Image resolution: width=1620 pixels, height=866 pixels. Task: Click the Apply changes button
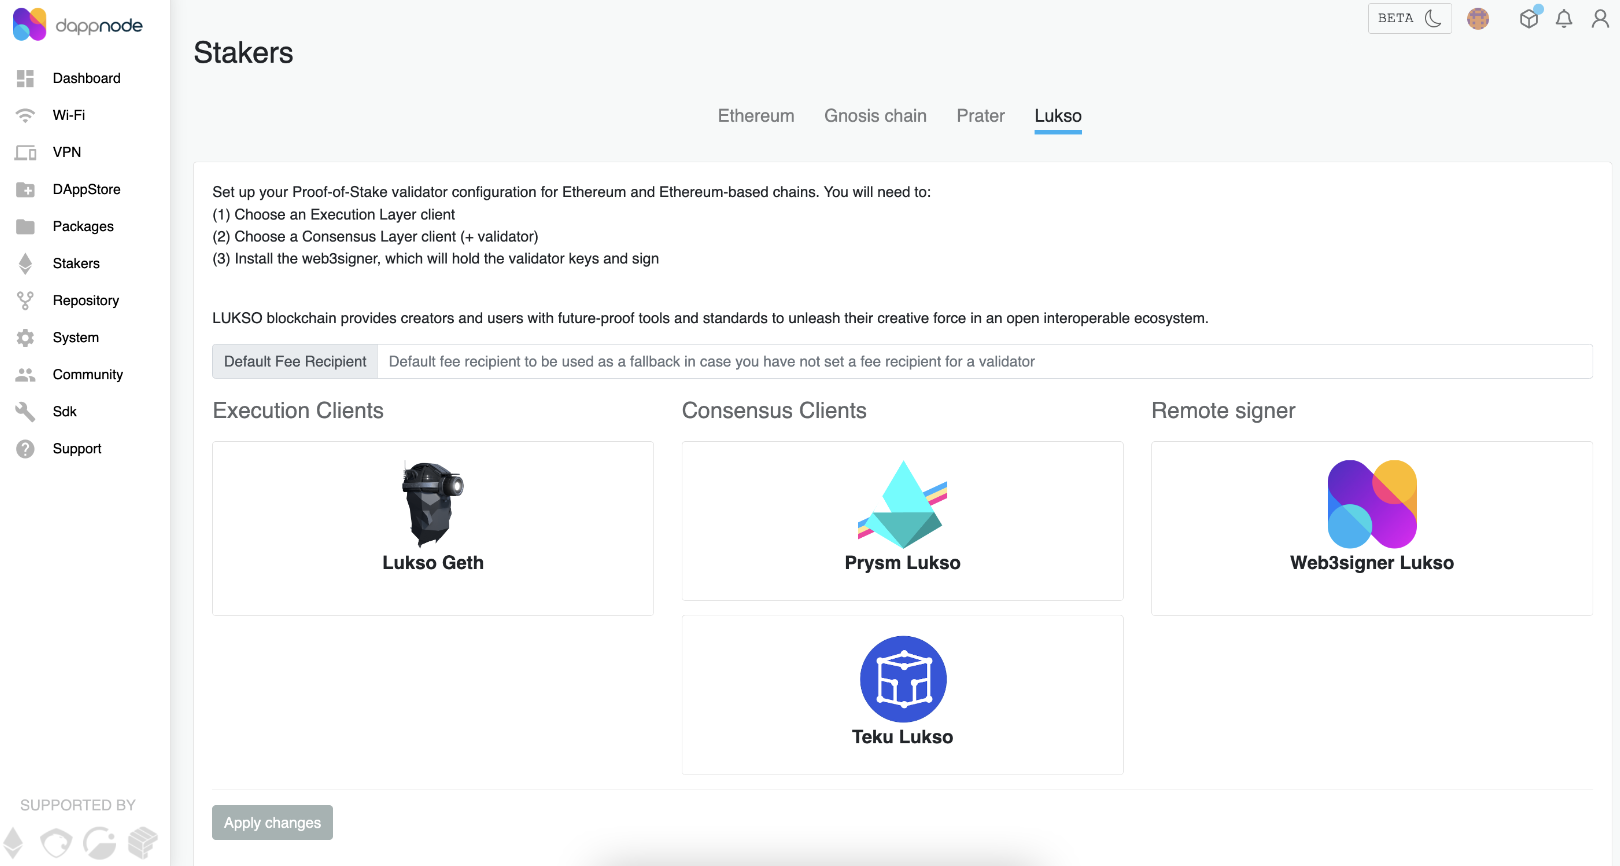(272, 823)
